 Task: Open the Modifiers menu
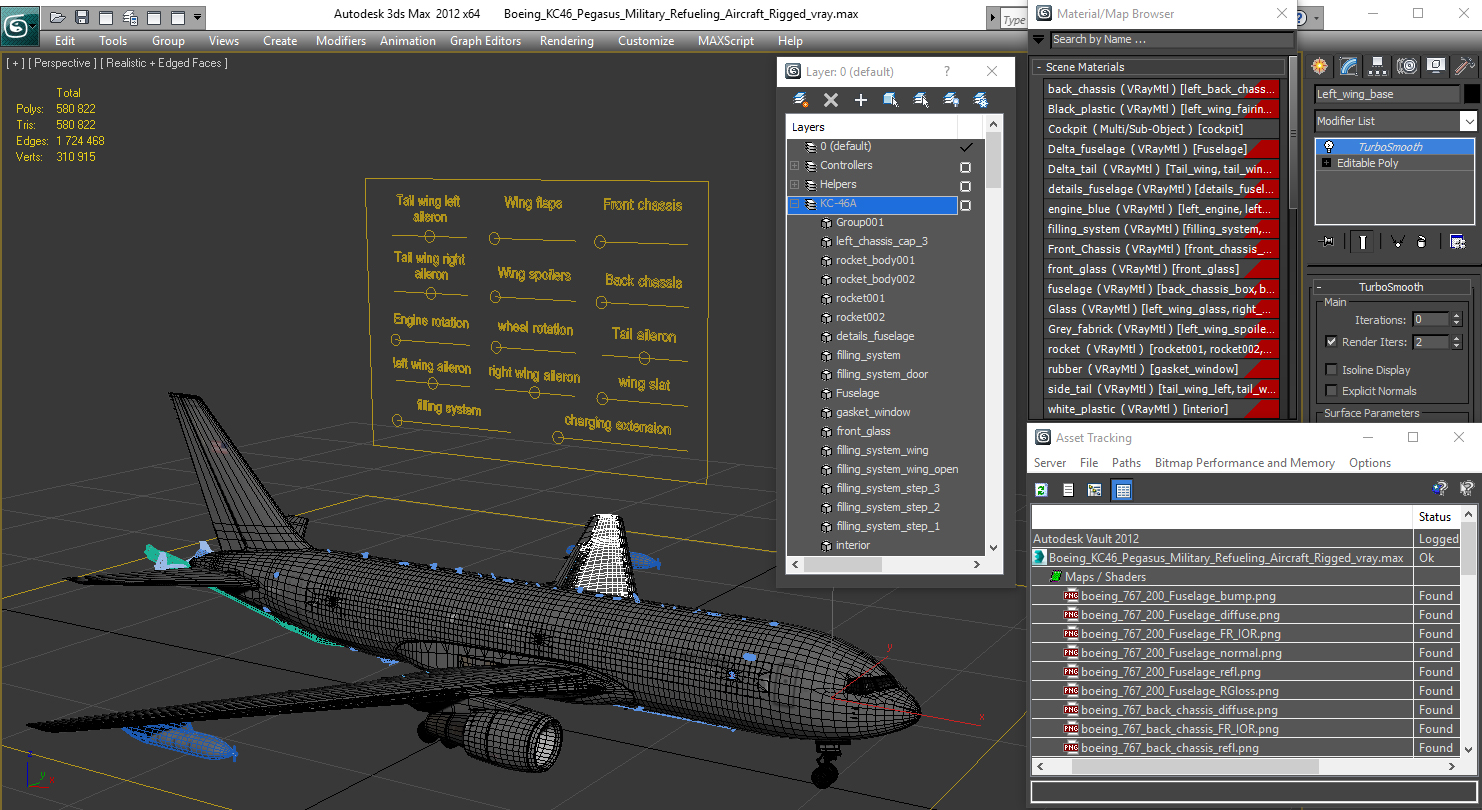(341, 41)
